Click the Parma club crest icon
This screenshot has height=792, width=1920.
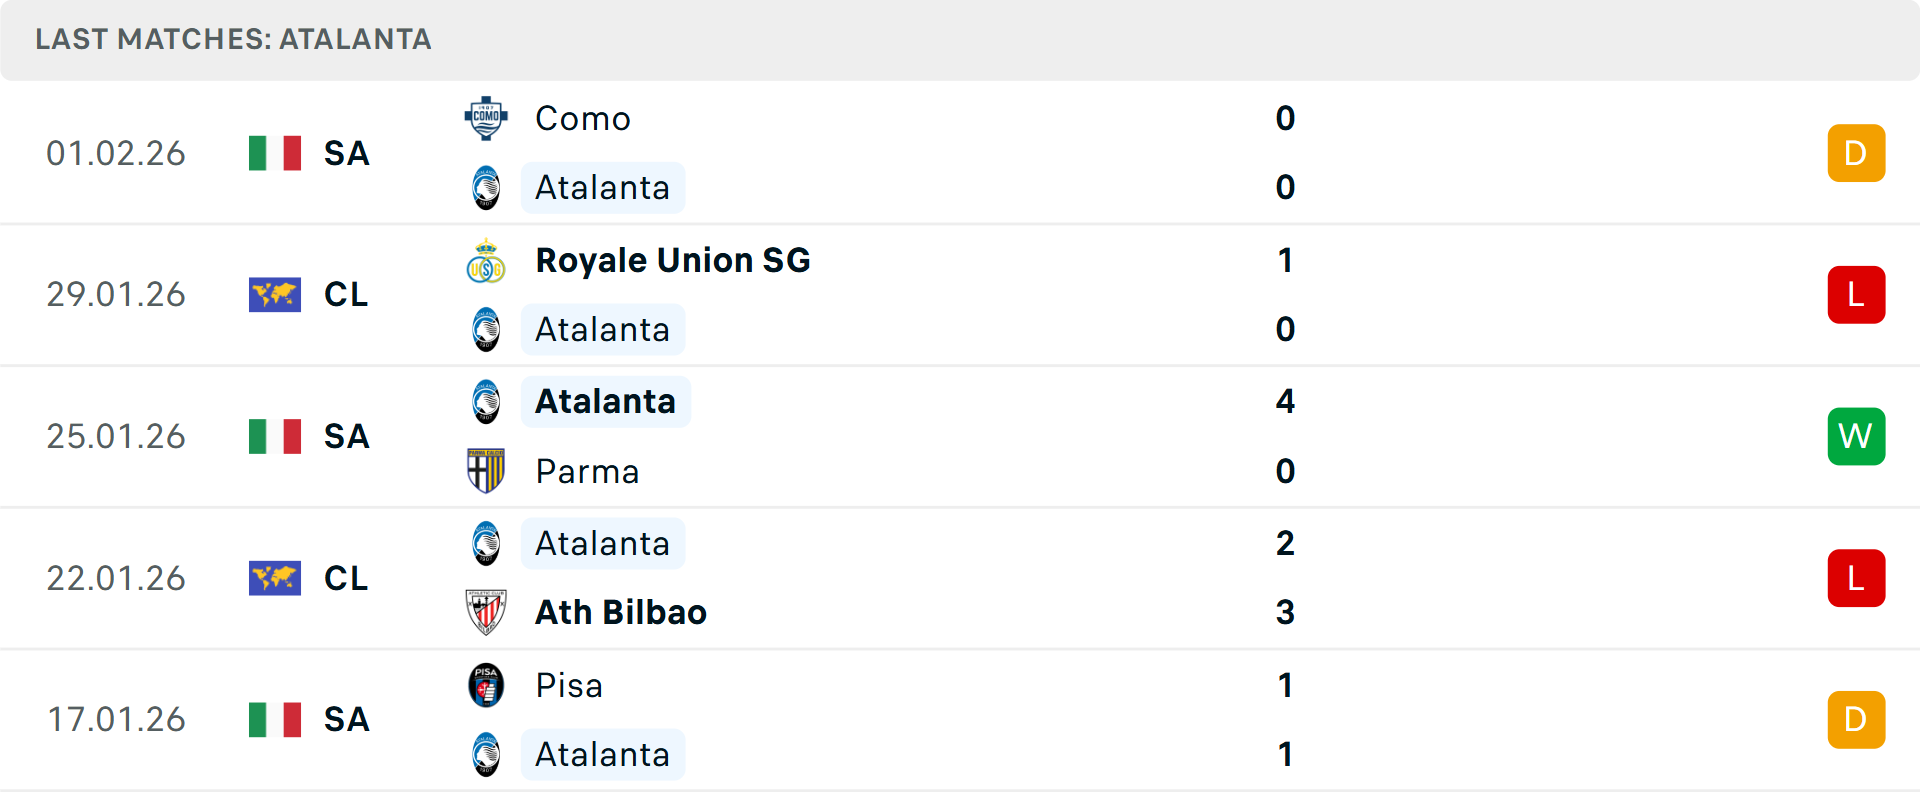(x=486, y=471)
